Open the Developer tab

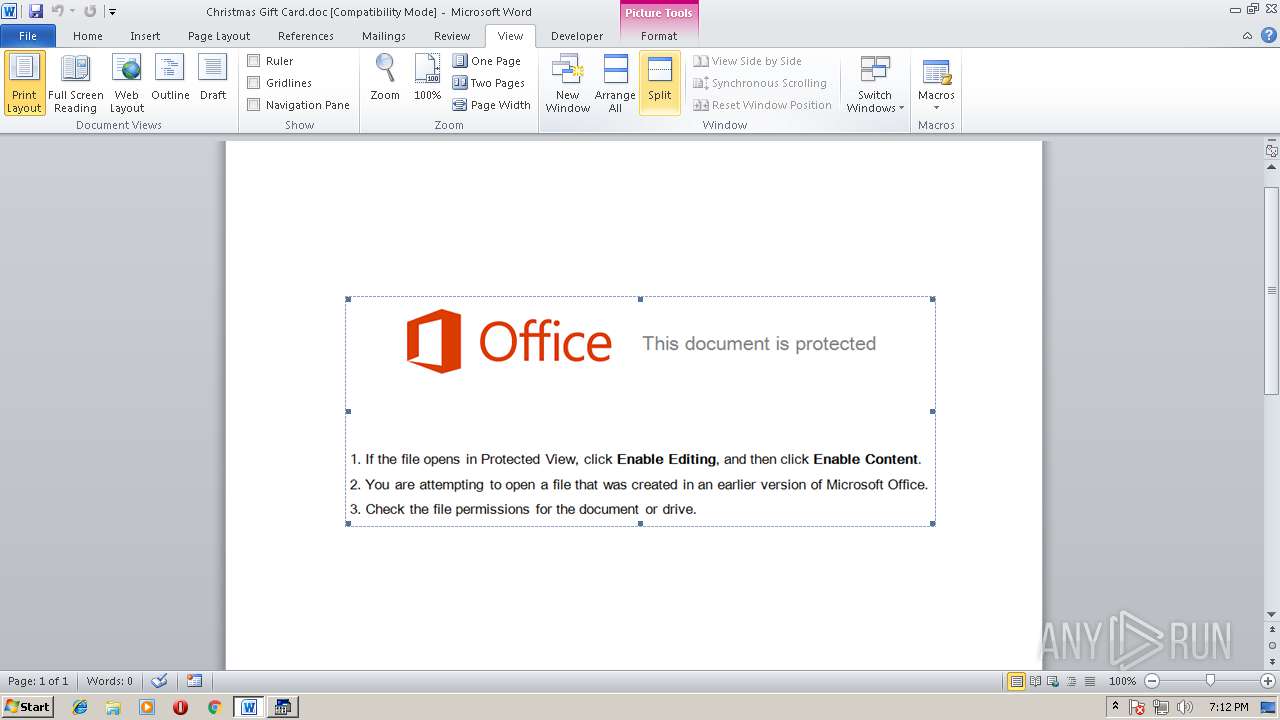pyautogui.click(x=577, y=36)
